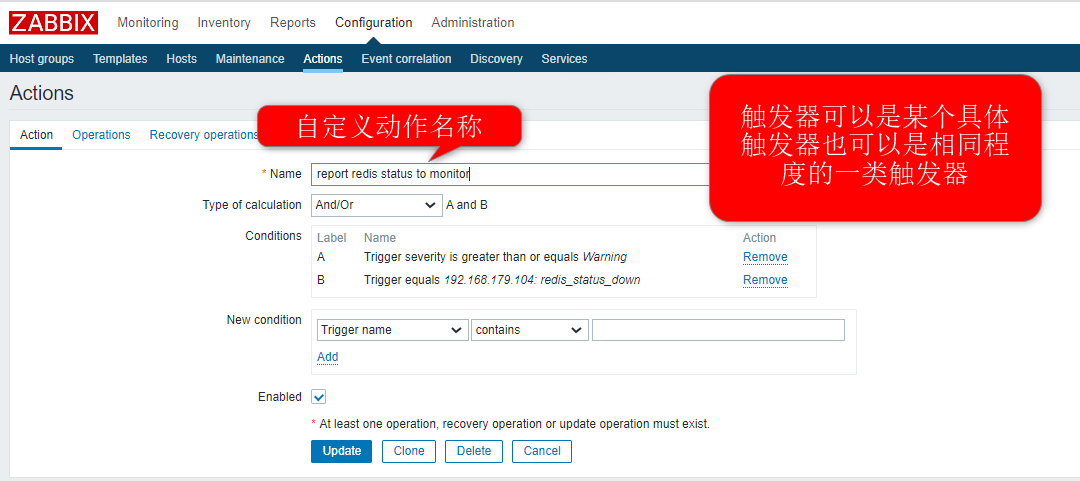Go to Services submenu

[x=564, y=59]
